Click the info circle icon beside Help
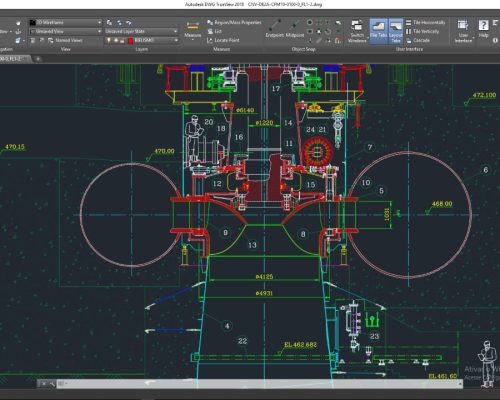The image size is (500, 400). click(x=495, y=40)
